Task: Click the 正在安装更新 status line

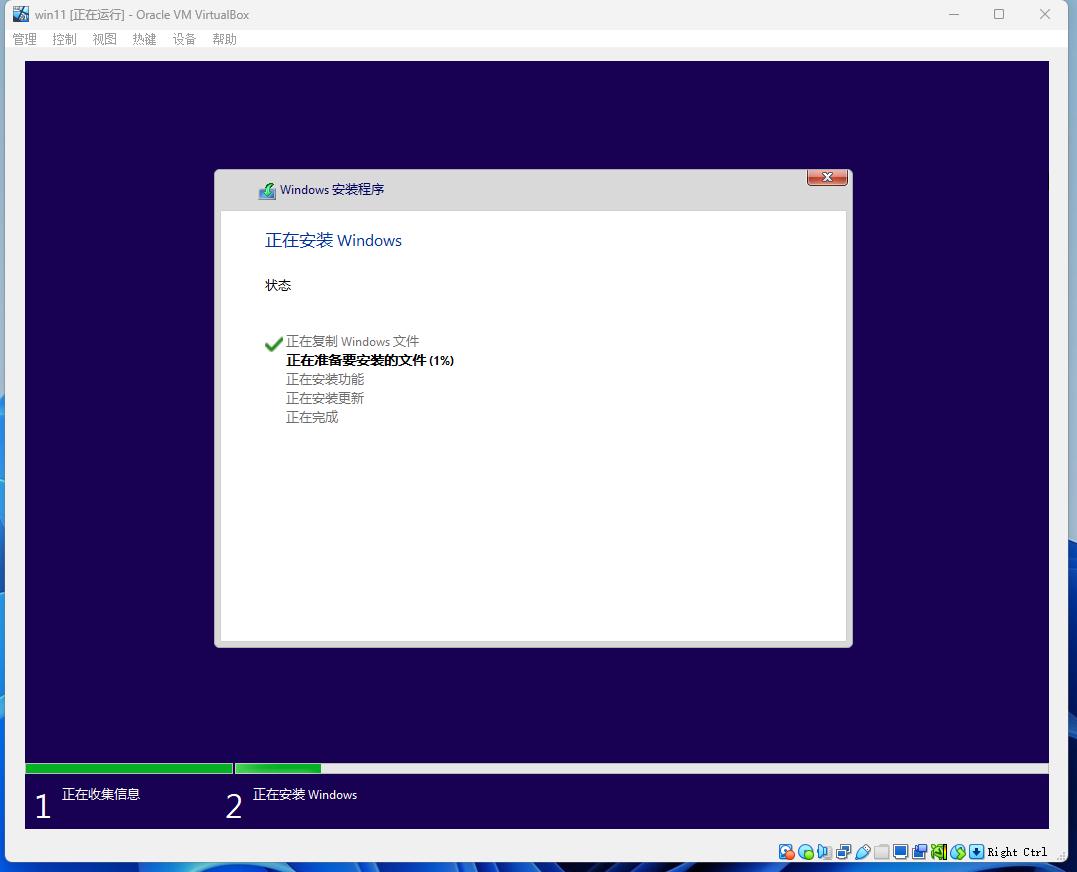Action: point(325,398)
